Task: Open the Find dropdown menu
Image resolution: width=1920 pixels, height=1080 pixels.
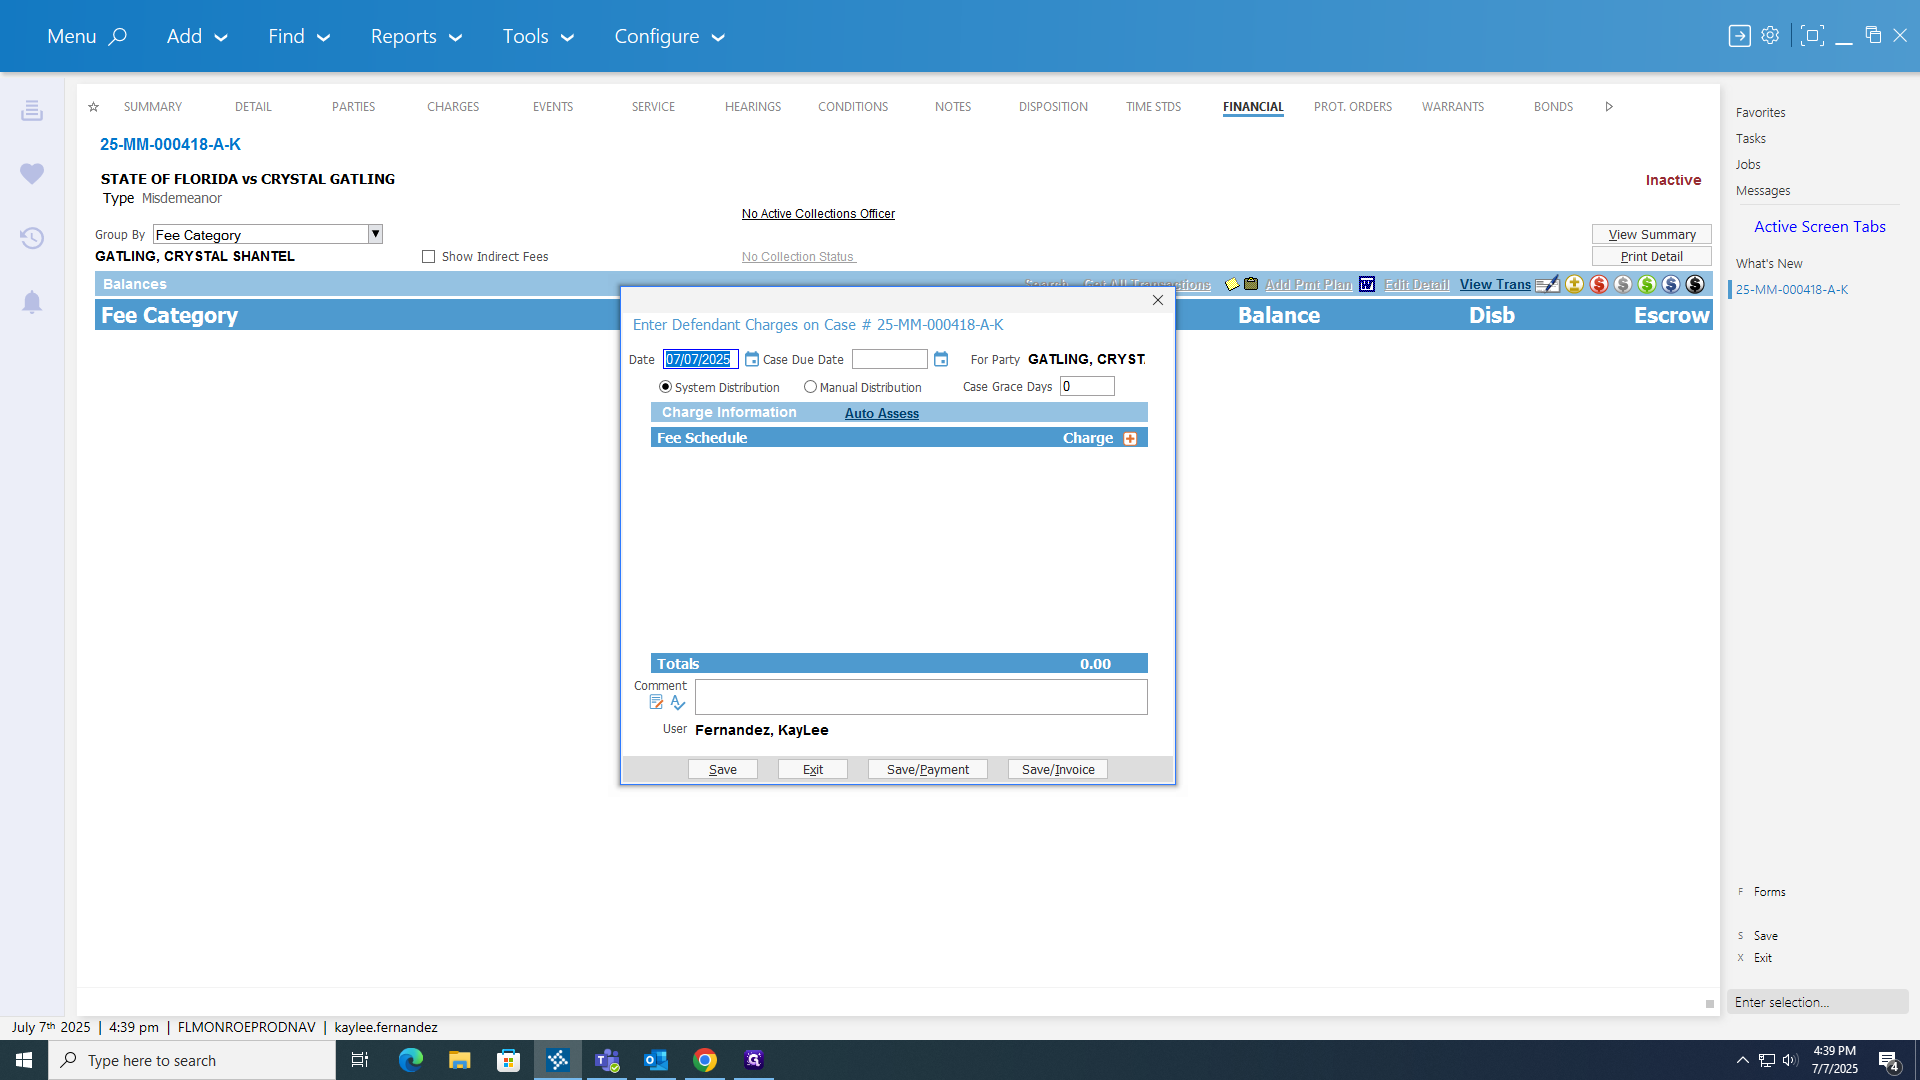Action: (299, 36)
